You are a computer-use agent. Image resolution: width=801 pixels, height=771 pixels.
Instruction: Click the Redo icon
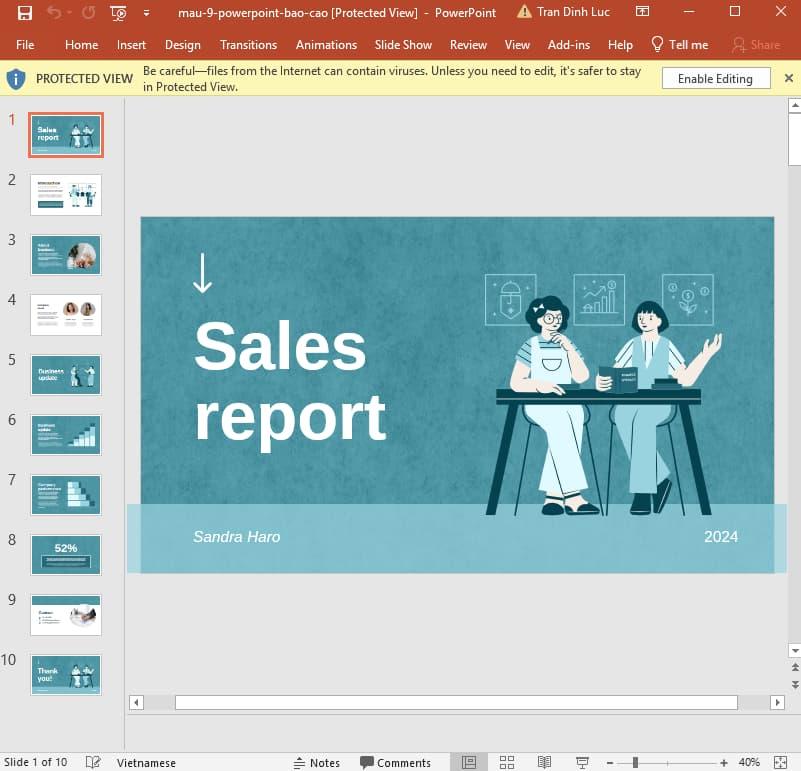point(88,12)
